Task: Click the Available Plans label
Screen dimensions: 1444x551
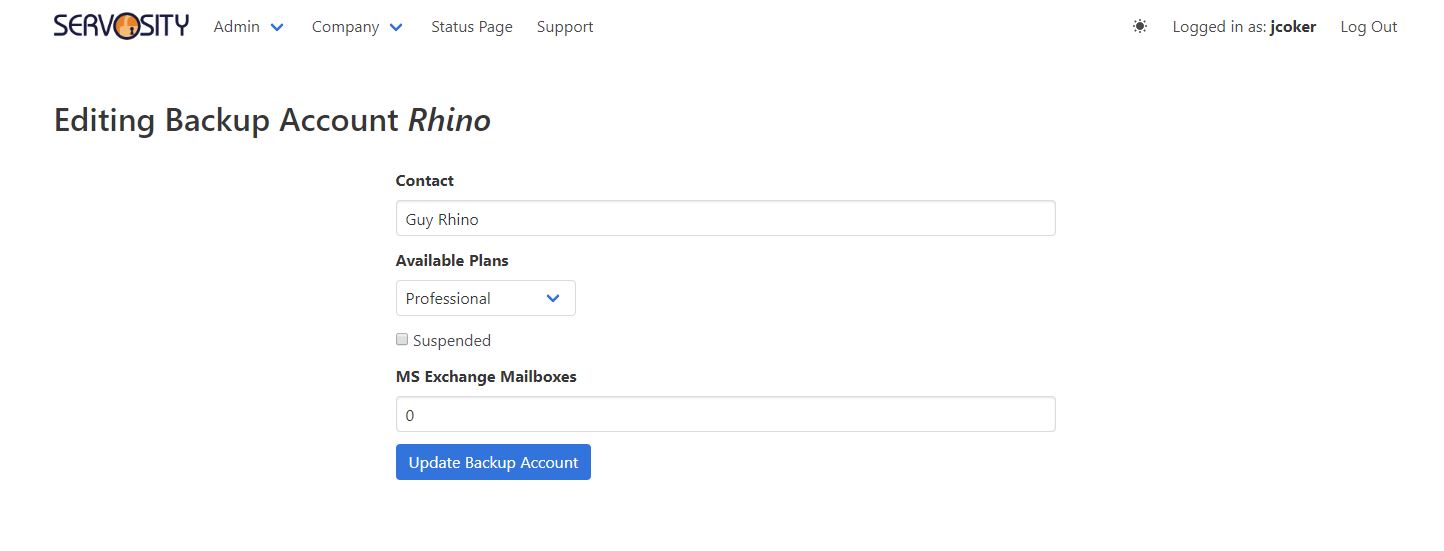Action: point(452,260)
